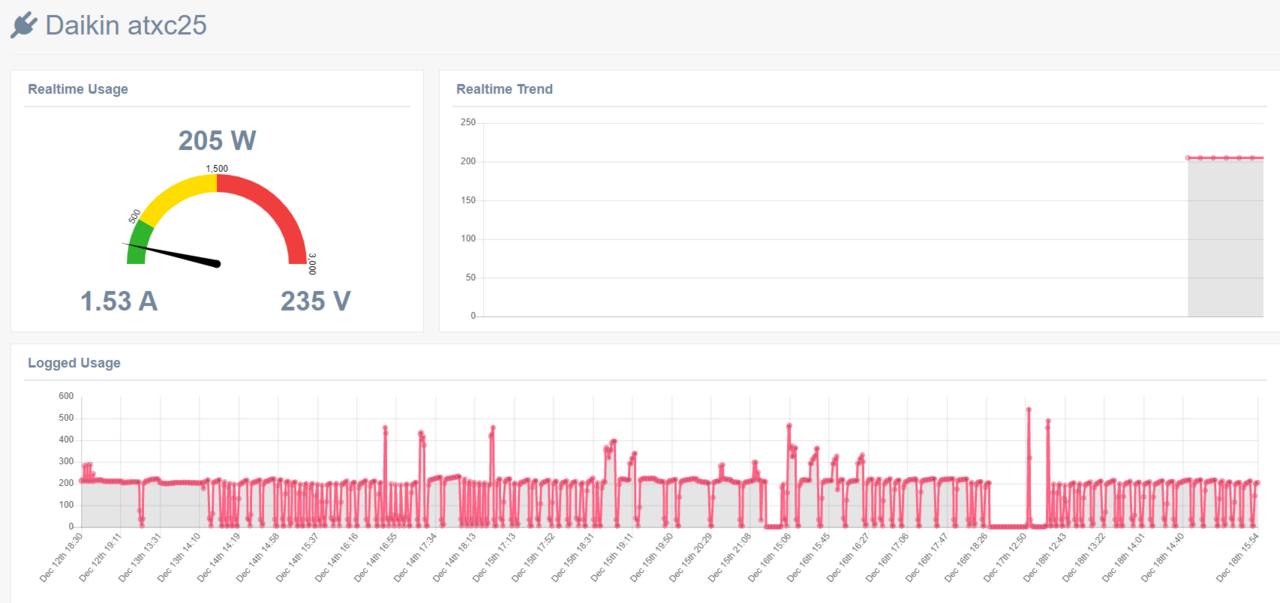
Task: Click the 500 gauge tick label
Action: [135, 216]
